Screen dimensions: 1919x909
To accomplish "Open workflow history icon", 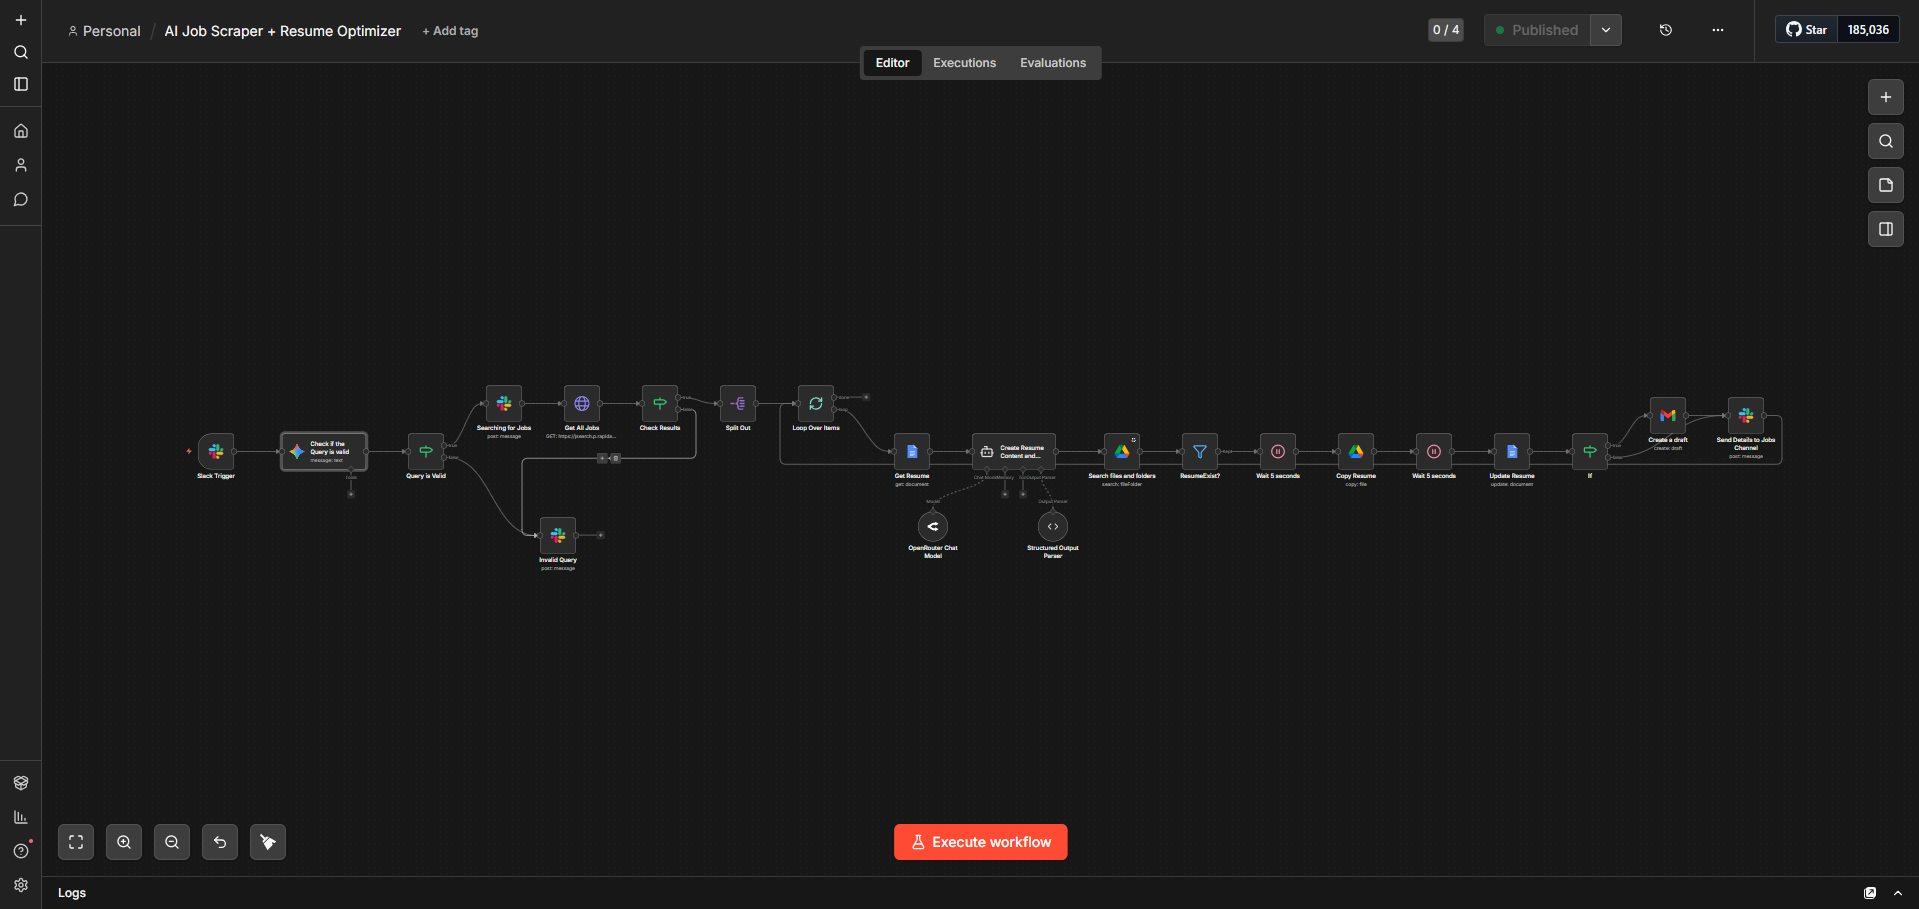I will click(1666, 30).
